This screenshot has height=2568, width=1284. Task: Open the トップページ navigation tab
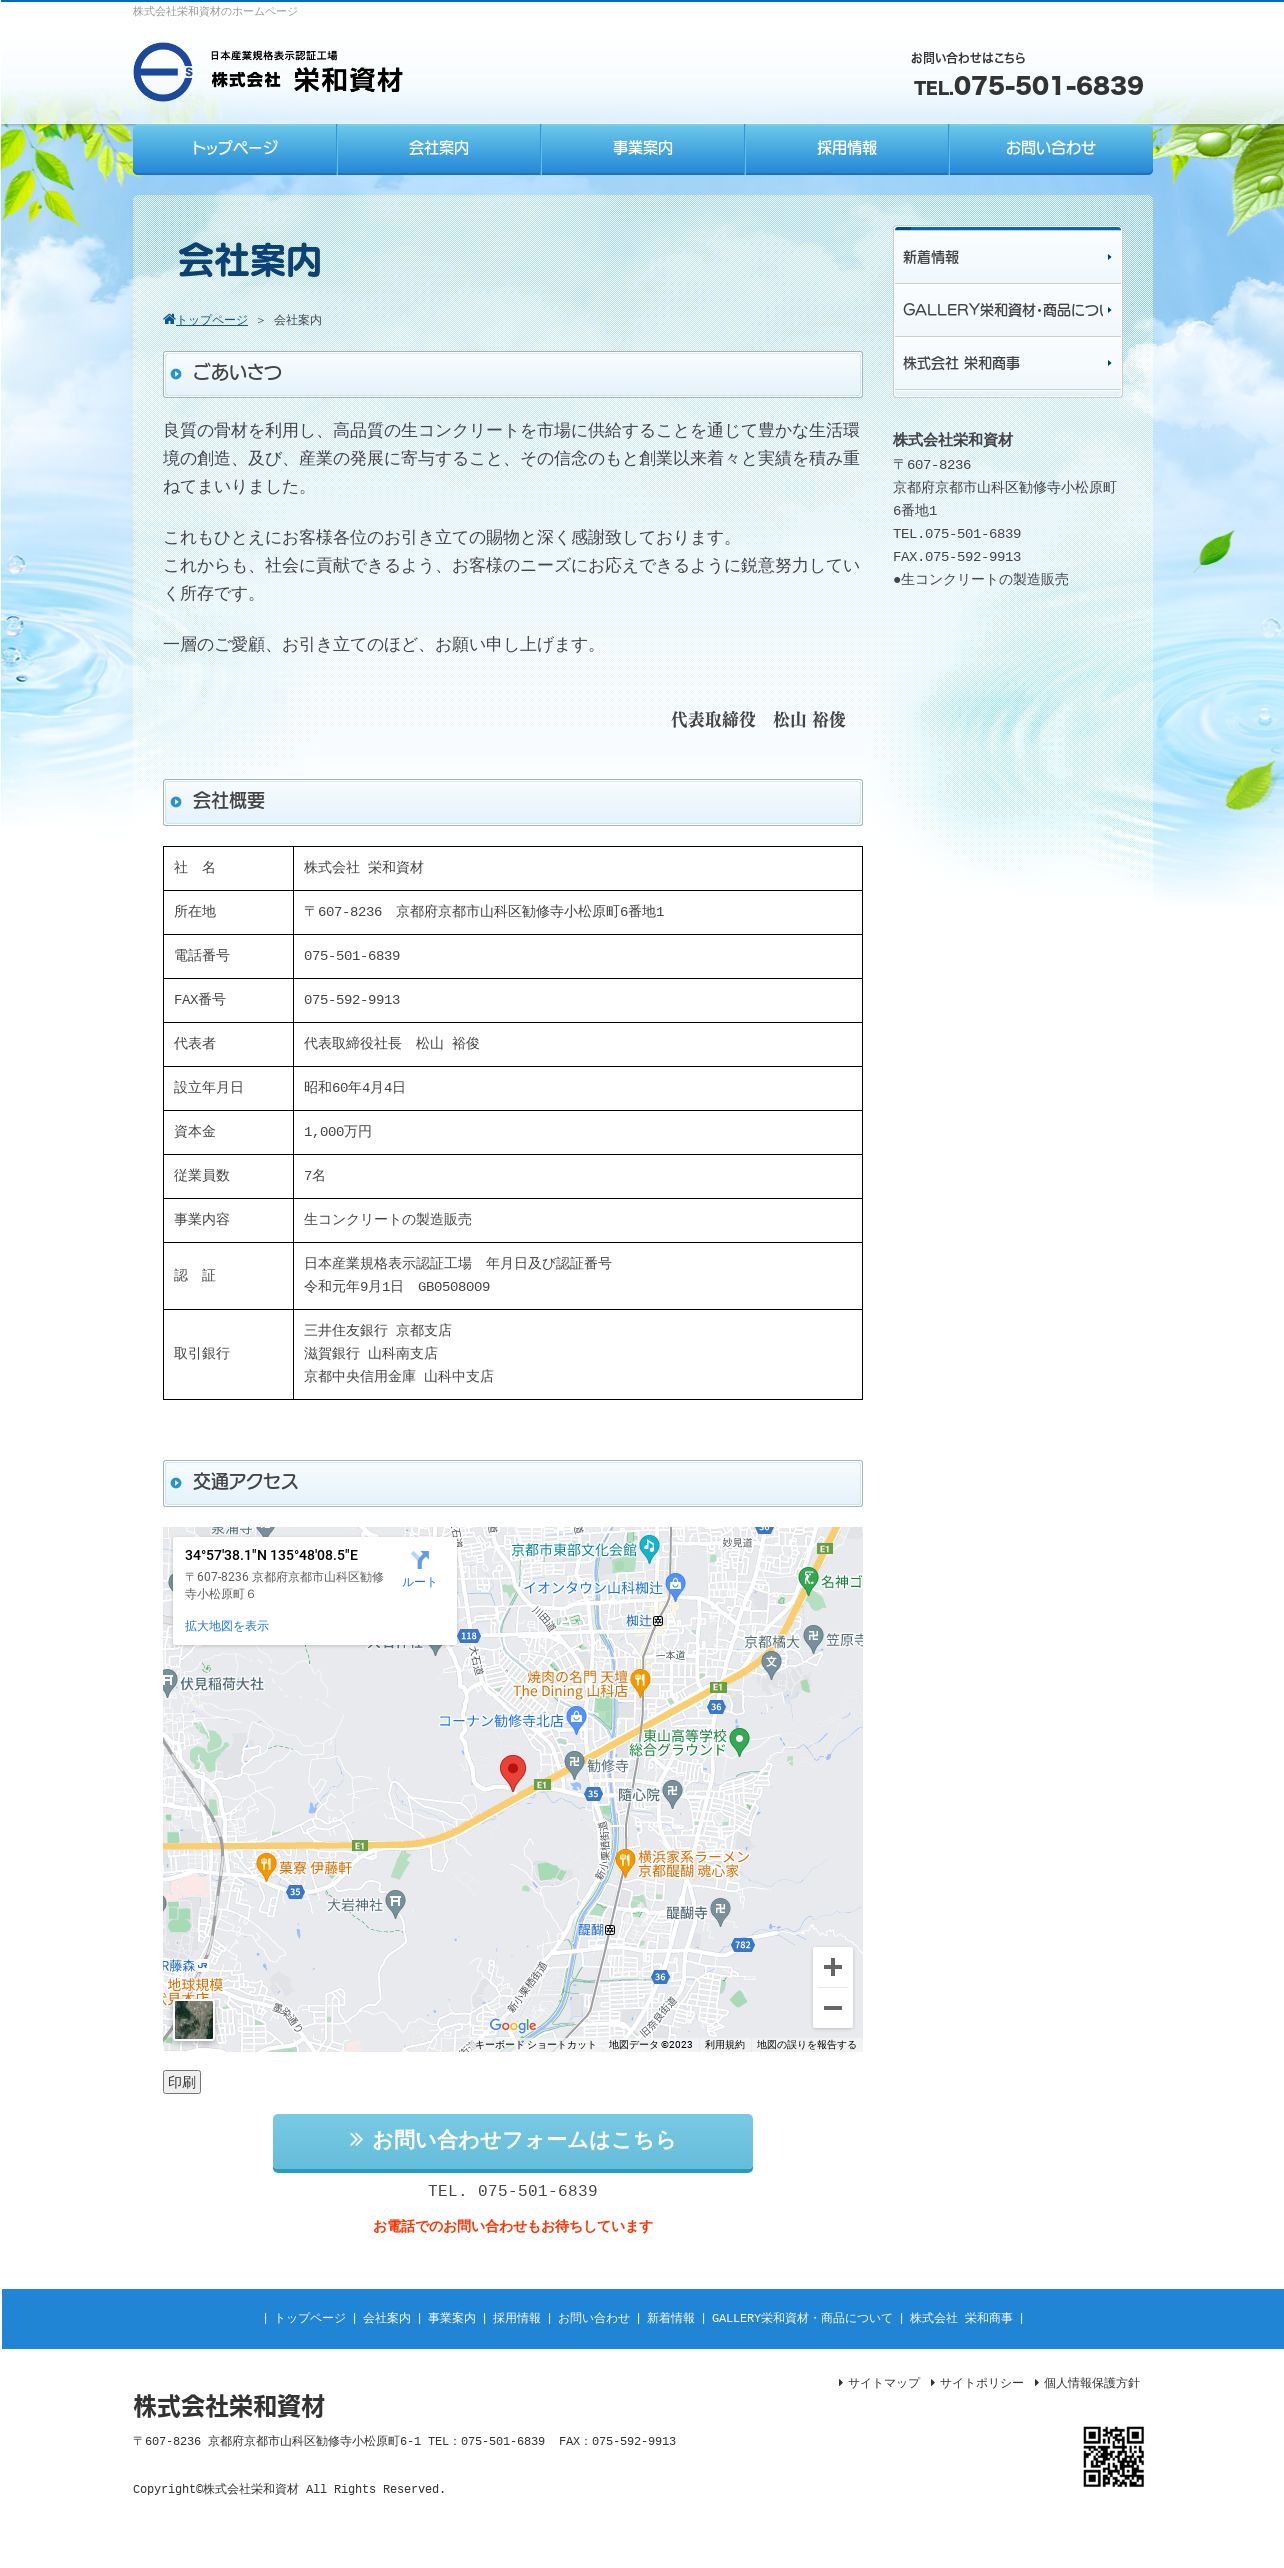click(235, 149)
